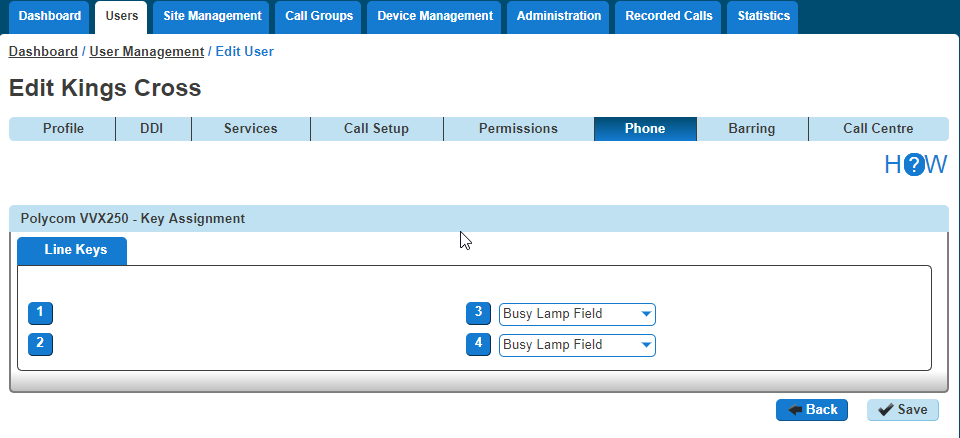The image size is (960, 438).
Task: Click the User Management breadcrumb link
Action: click(x=146, y=51)
